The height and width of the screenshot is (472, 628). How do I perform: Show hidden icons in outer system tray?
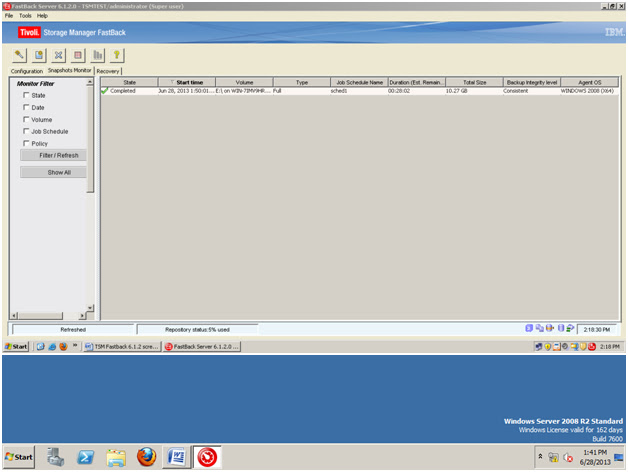coord(540,456)
